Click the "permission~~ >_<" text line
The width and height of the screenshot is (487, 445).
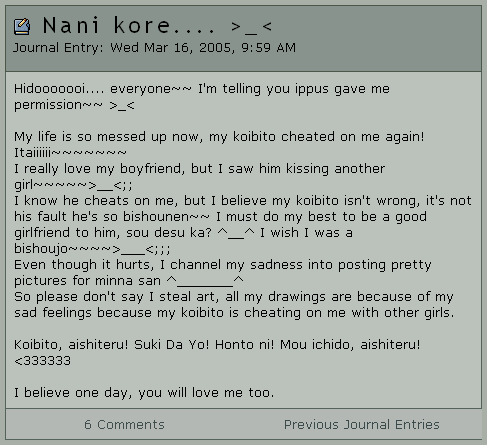(74, 105)
